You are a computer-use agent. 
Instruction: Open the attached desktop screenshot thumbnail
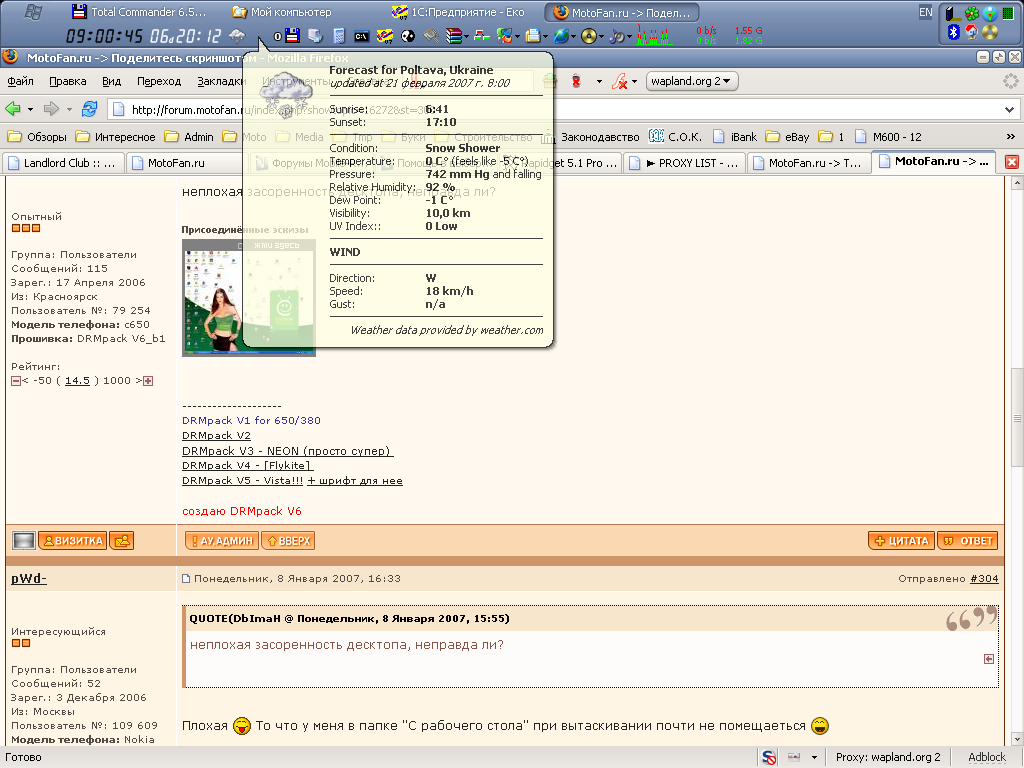[249, 298]
